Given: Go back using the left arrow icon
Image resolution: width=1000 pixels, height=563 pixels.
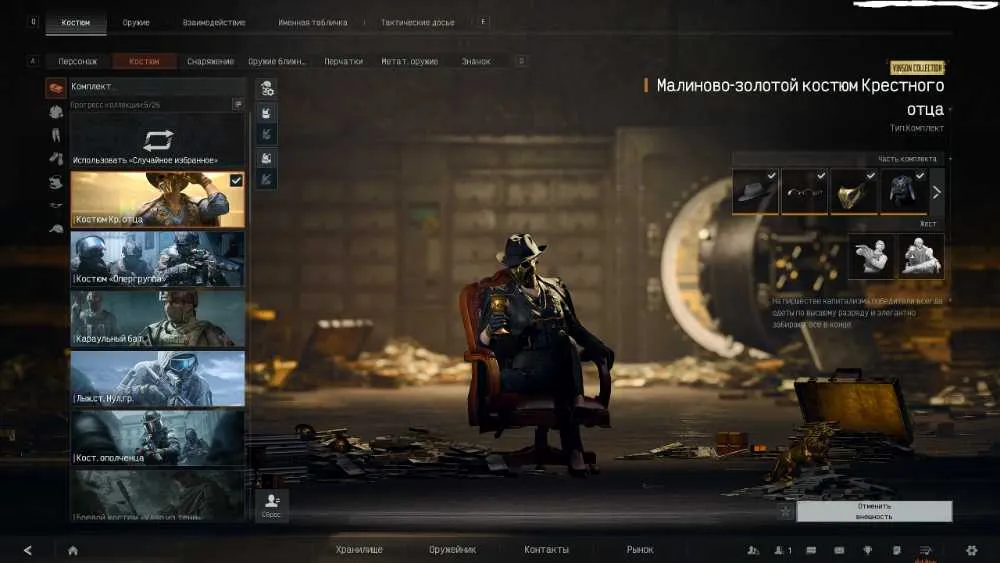Looking at the screenshot, I should tap(27, 550).
